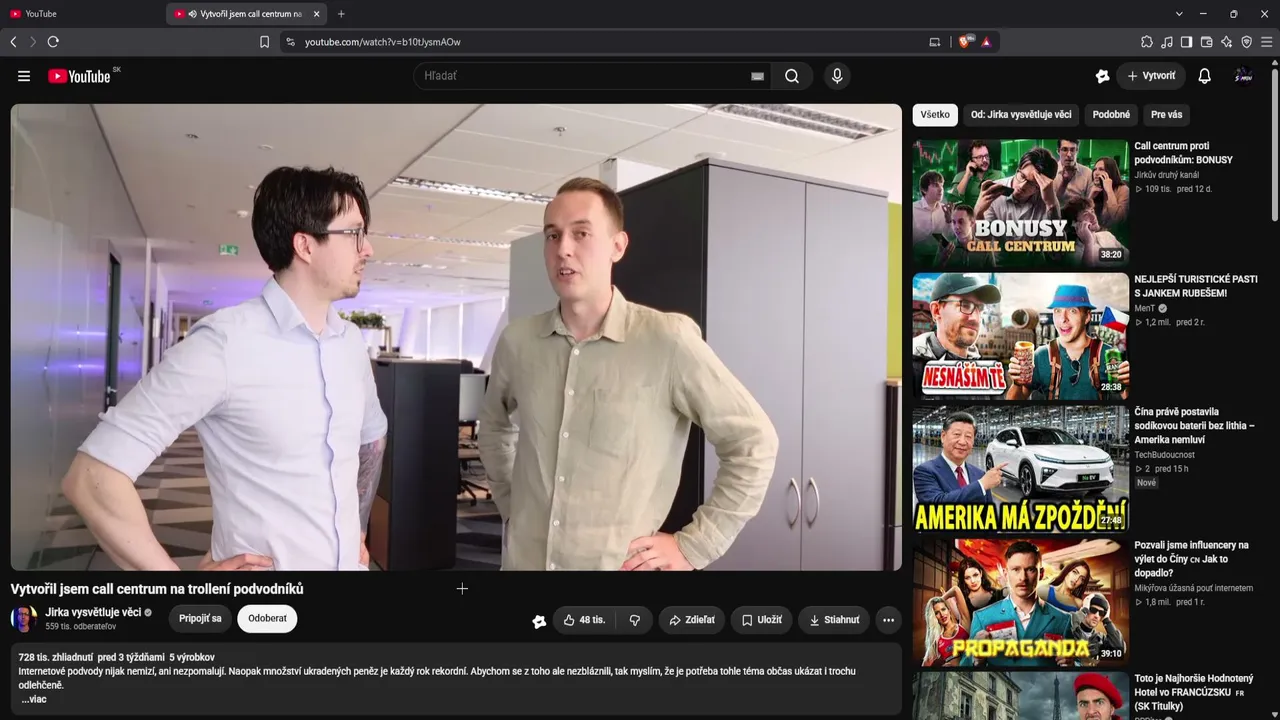Open the Leo AI sparkle icon in toolbar
1280x720 pixels.
point(1227,42)
